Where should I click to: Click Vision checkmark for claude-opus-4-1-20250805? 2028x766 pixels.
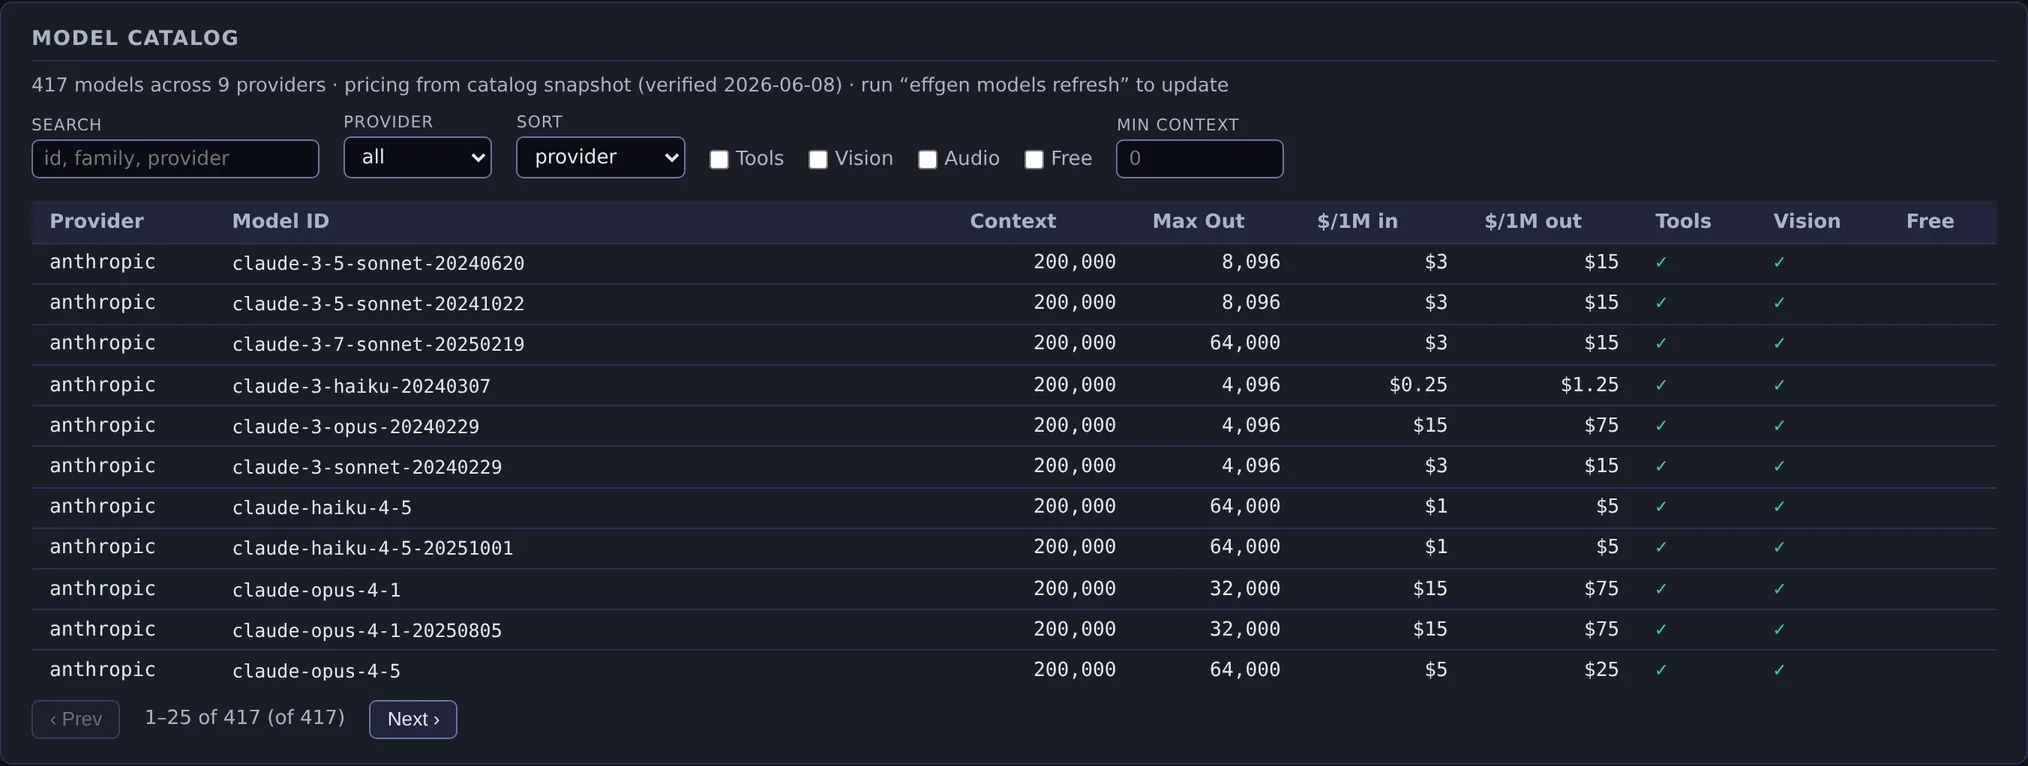(x=1779, y=630)
